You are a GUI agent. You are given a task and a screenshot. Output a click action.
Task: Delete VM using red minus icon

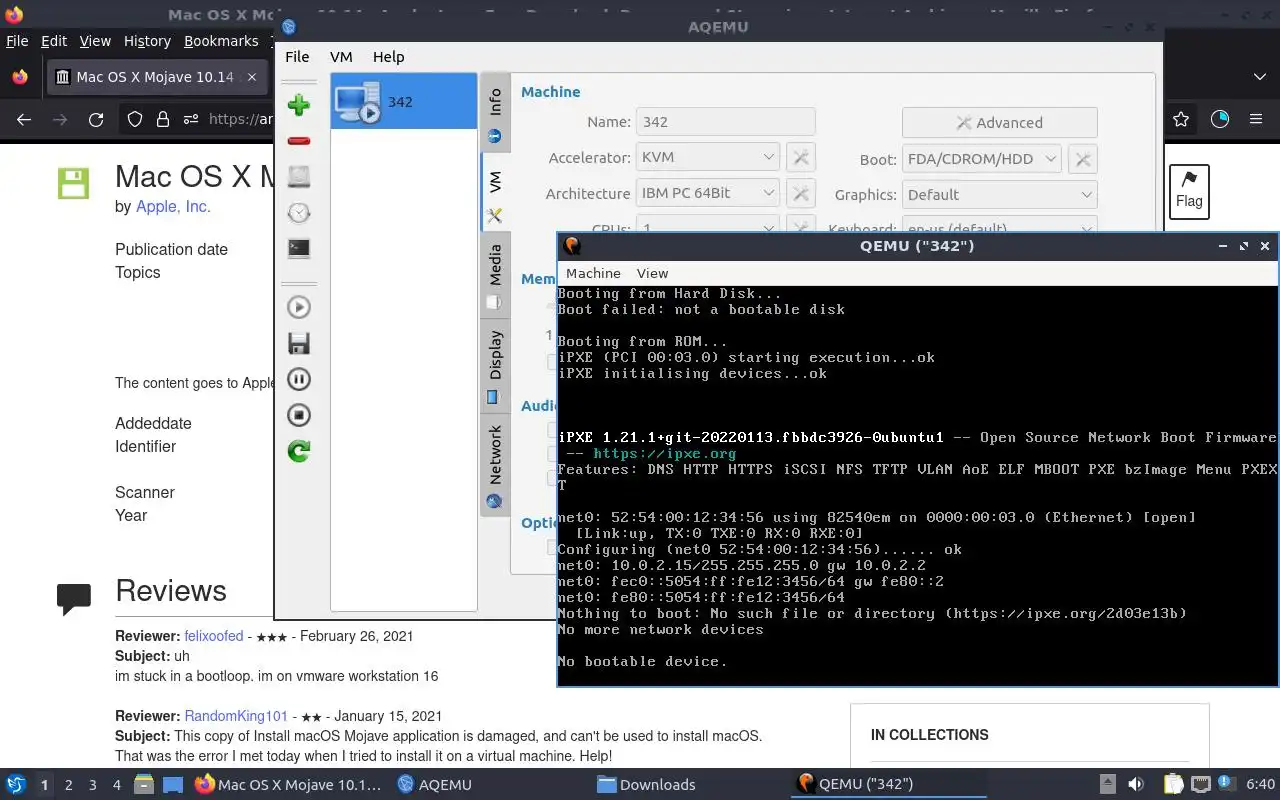[x=298, y=141]
